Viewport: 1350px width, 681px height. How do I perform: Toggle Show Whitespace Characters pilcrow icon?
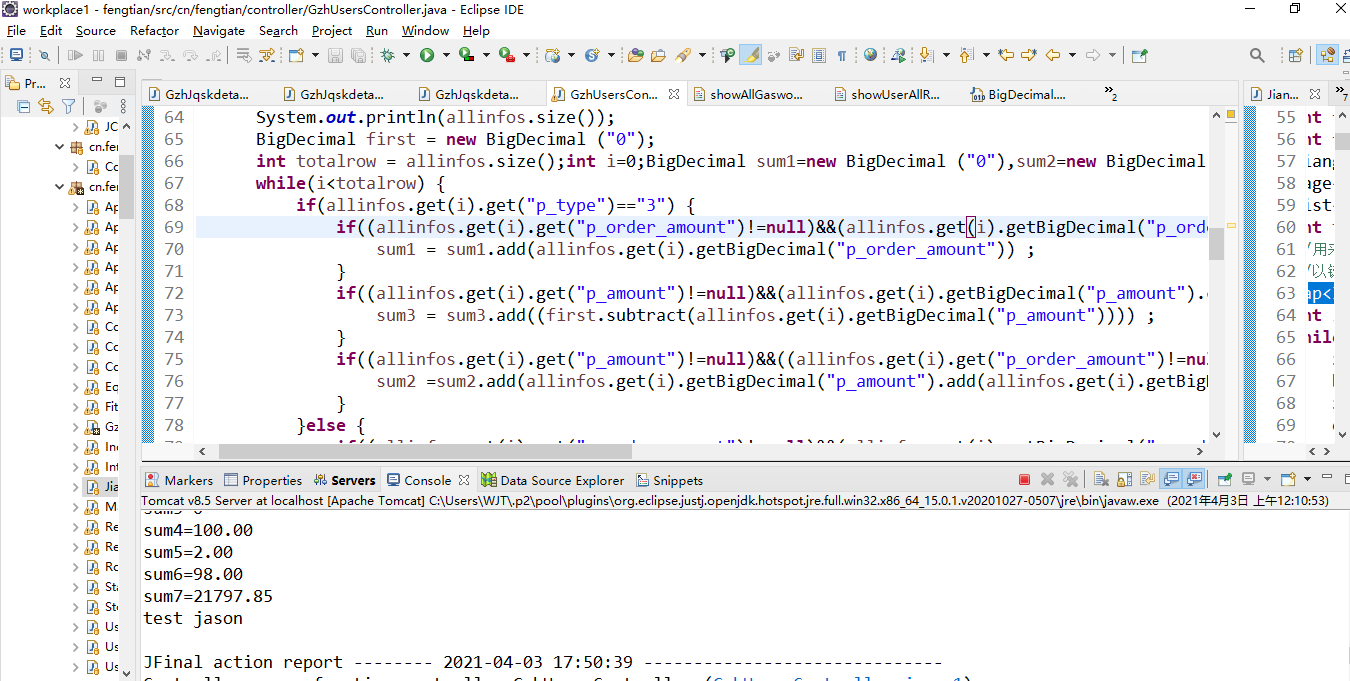(841, 55)
